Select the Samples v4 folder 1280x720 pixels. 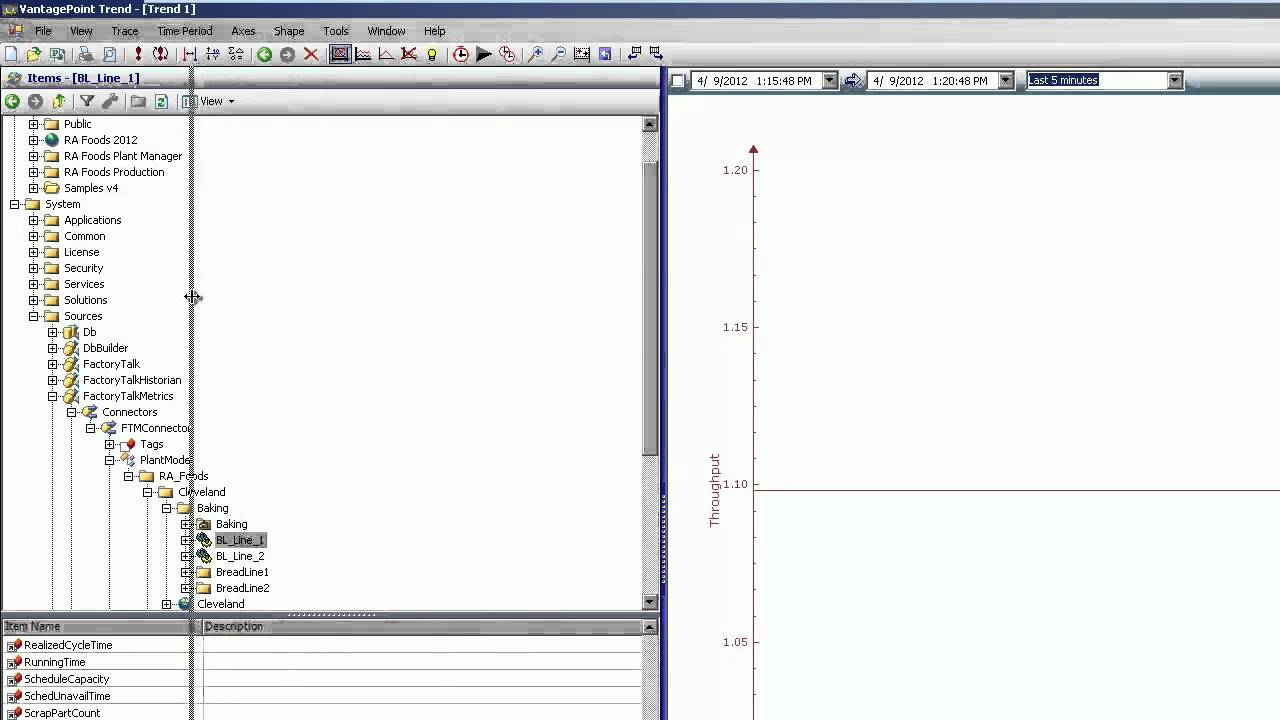(91, 188)
